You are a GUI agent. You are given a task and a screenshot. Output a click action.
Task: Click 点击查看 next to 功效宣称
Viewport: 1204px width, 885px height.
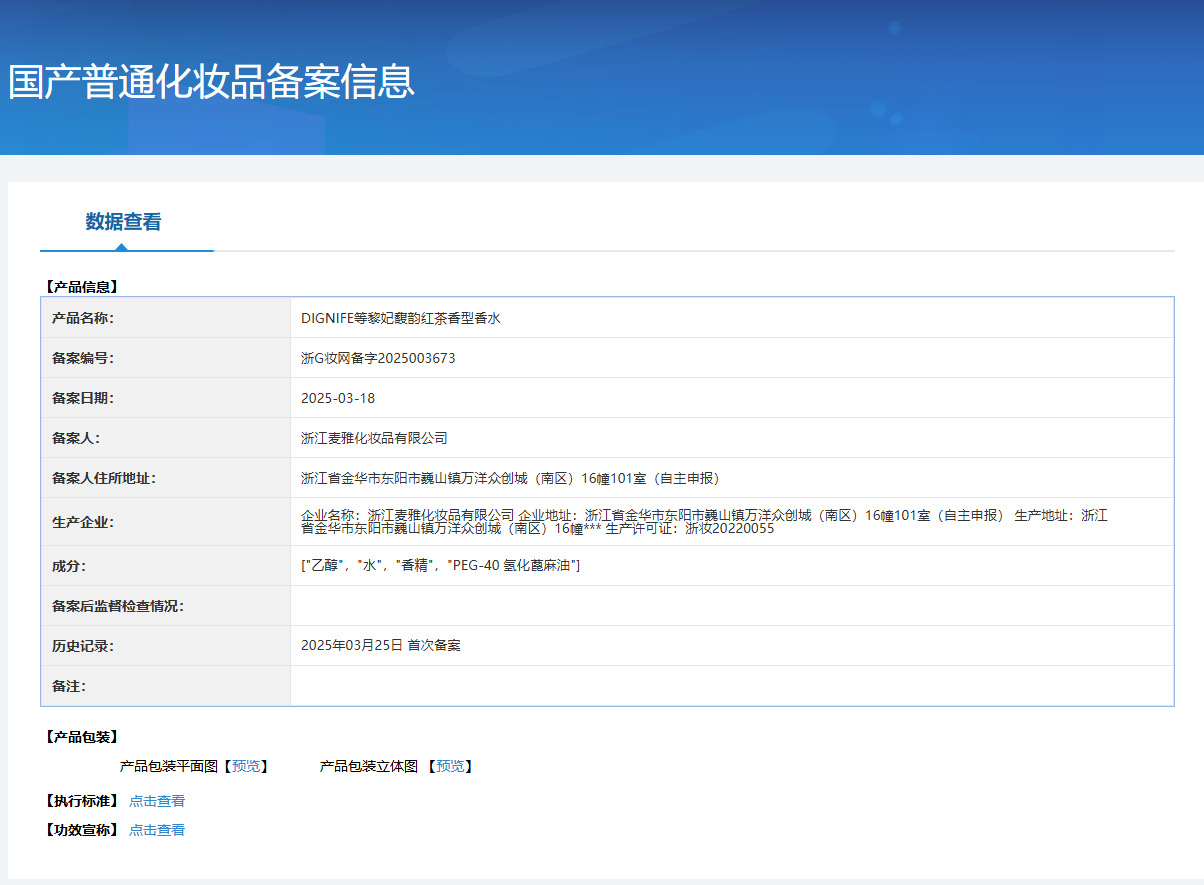tap(157, 830)
